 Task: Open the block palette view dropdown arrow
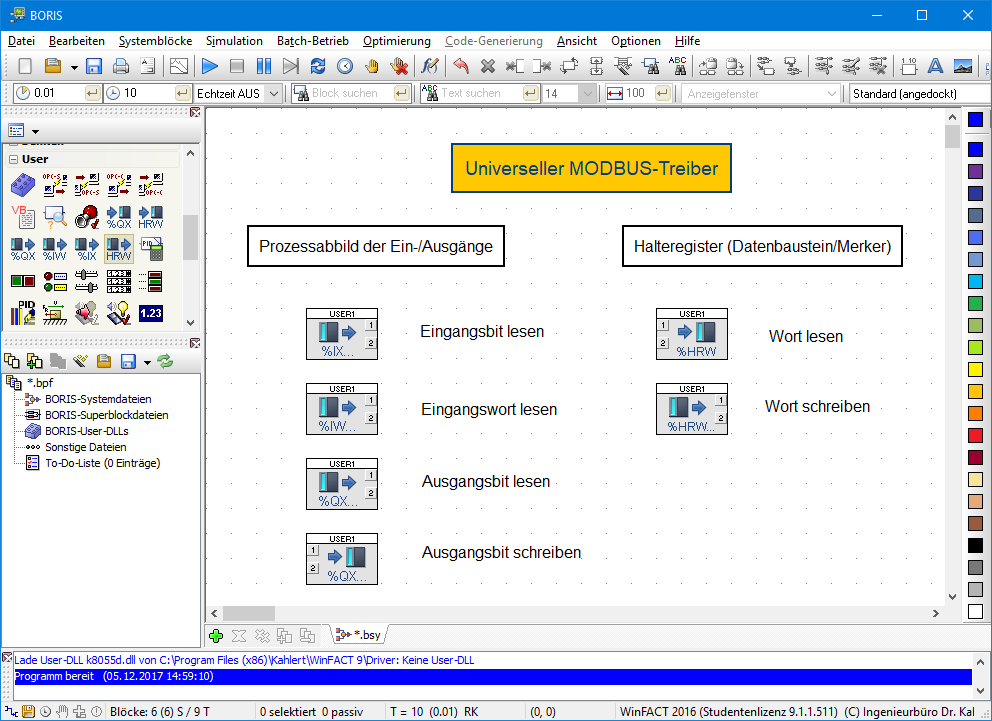tap(35, 132)
